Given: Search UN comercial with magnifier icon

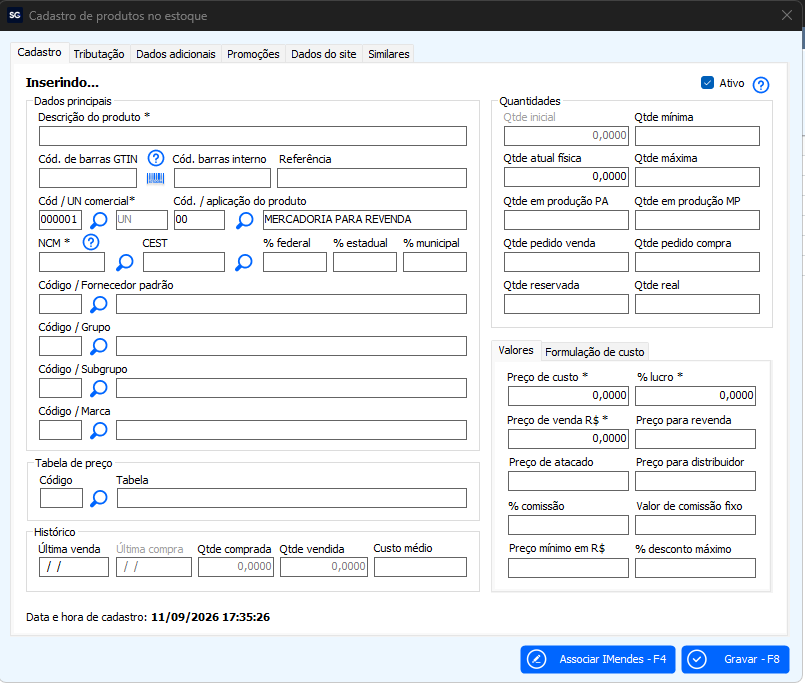Looking at the screenshot, I should [99, 220].
